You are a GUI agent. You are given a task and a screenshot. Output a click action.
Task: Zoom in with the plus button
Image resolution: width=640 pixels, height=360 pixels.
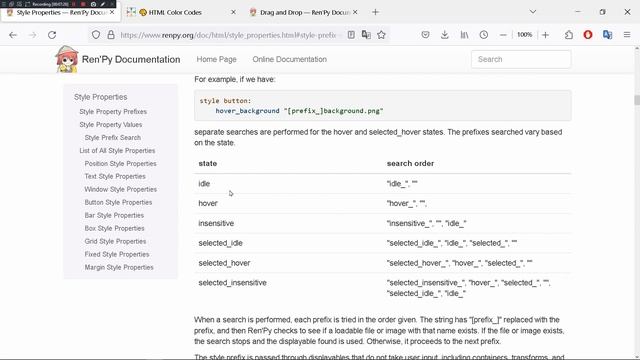545,35
